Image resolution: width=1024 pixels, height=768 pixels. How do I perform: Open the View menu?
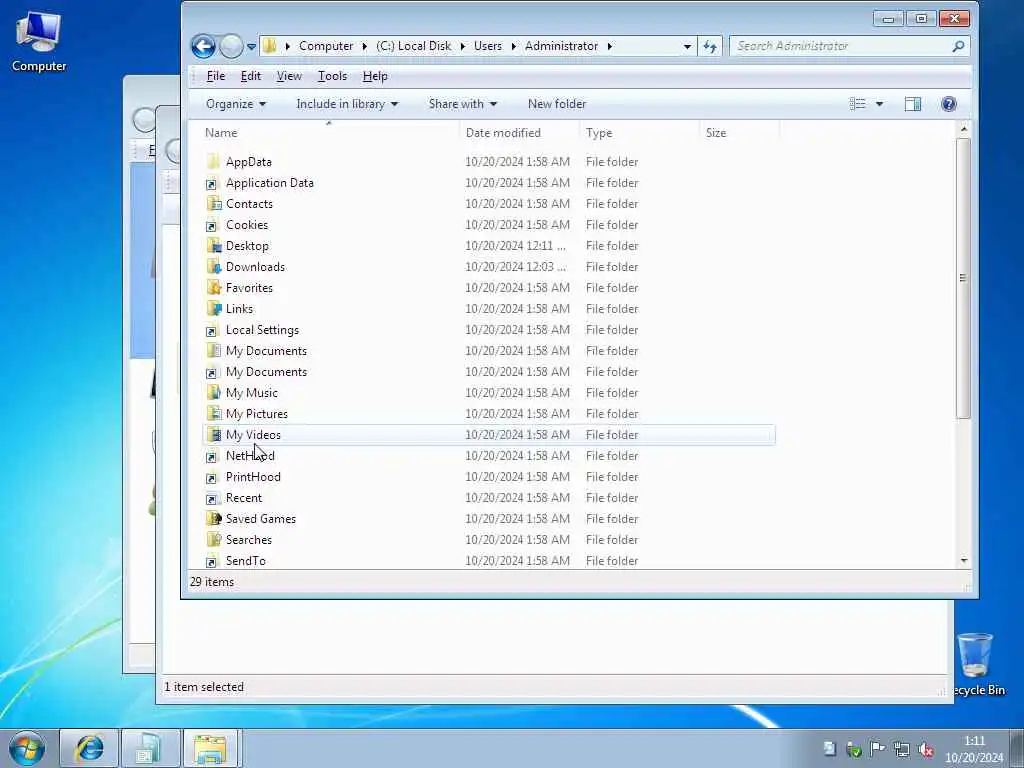(289, 76)
